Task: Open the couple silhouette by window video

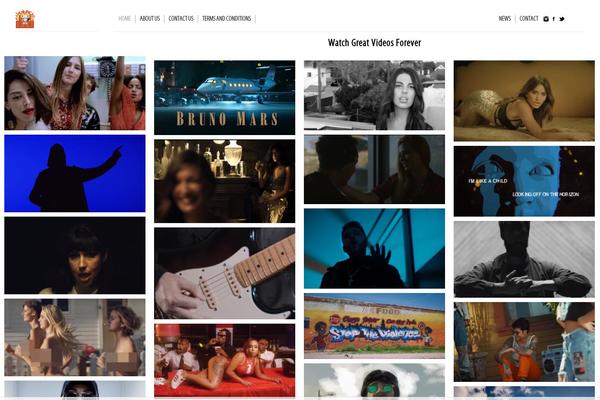Action: click(x=374, y=169)
